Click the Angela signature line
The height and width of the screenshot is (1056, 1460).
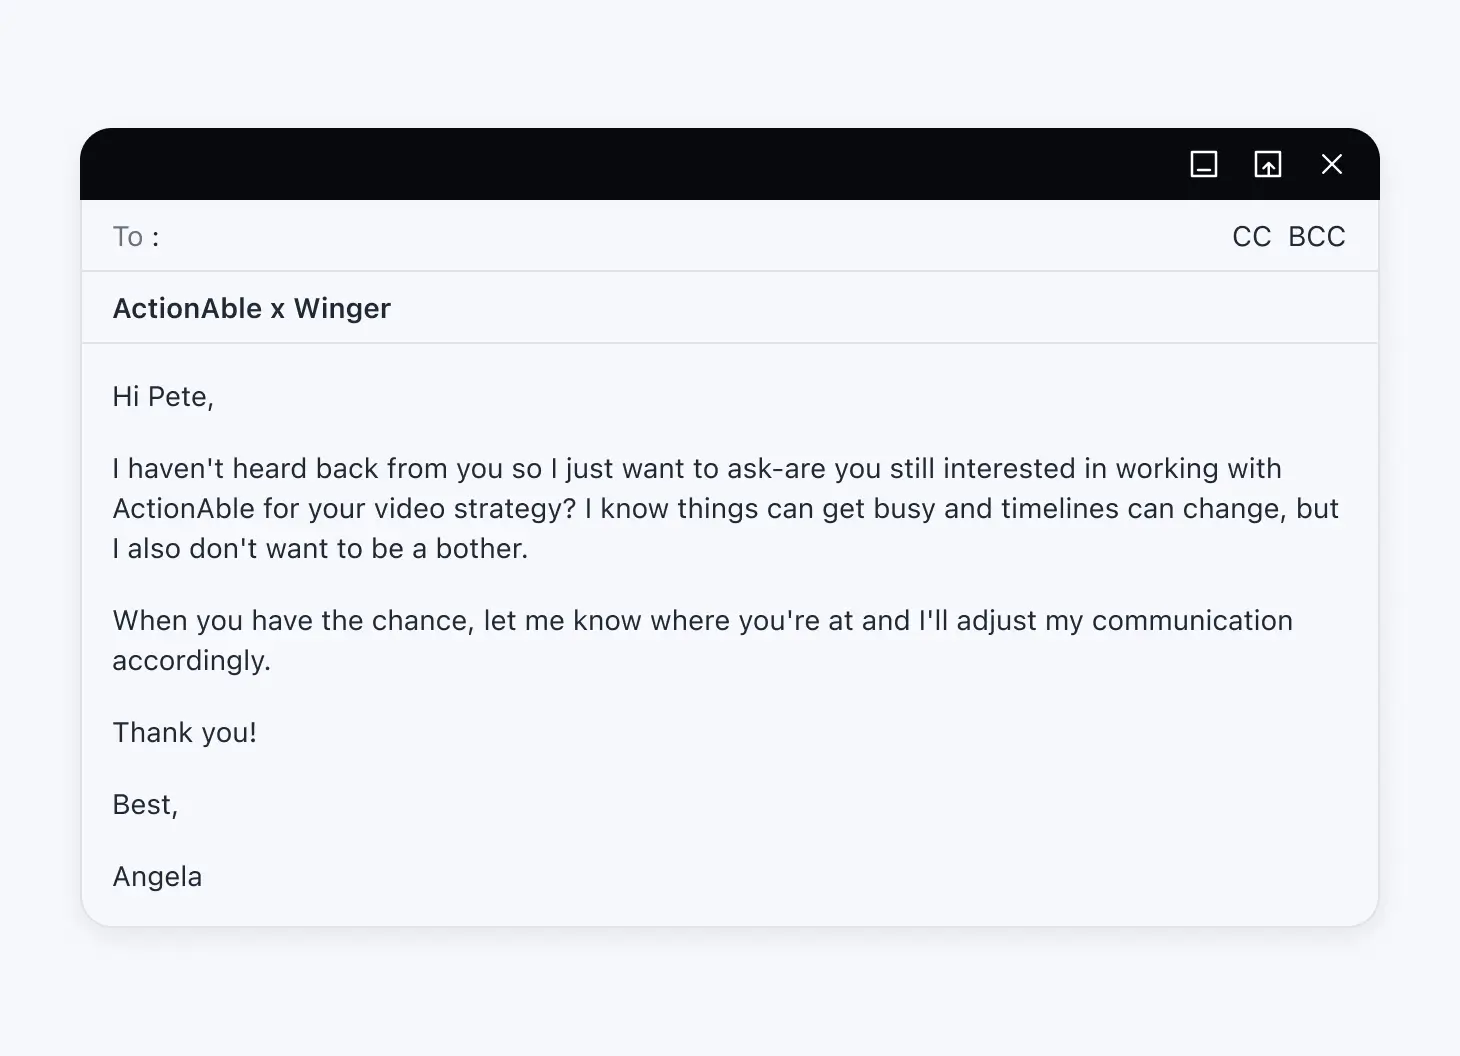(157, 877)
